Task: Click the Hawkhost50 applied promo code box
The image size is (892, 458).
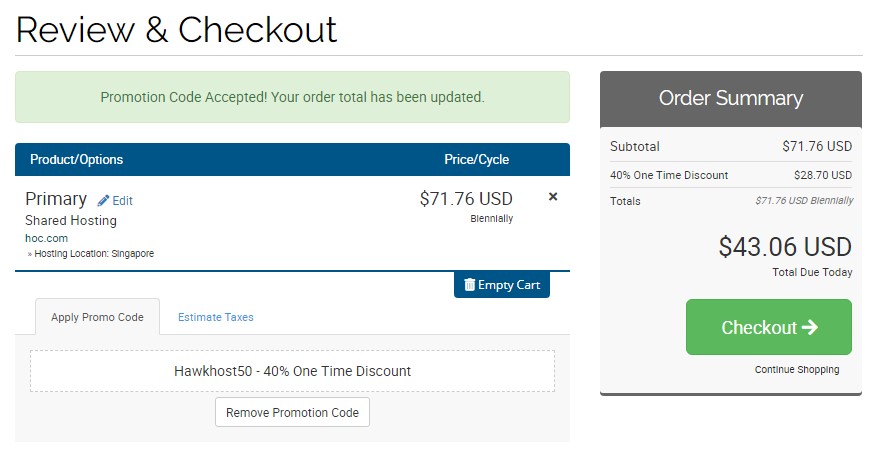Action: coord(292,371)
